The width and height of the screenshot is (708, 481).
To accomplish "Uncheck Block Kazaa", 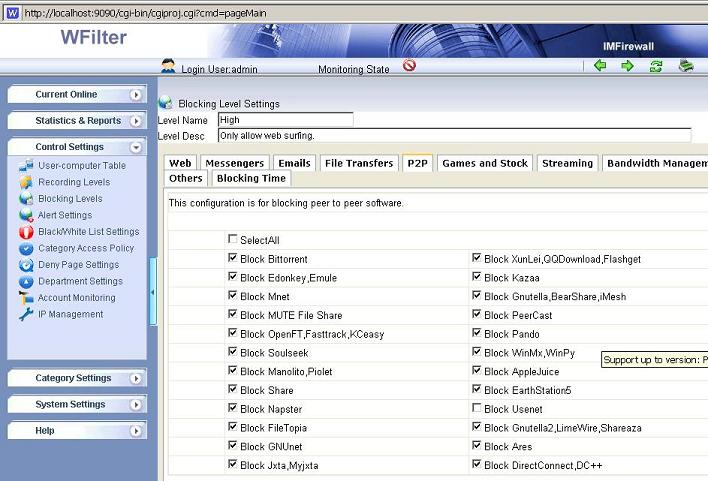I will coord(476,276).
